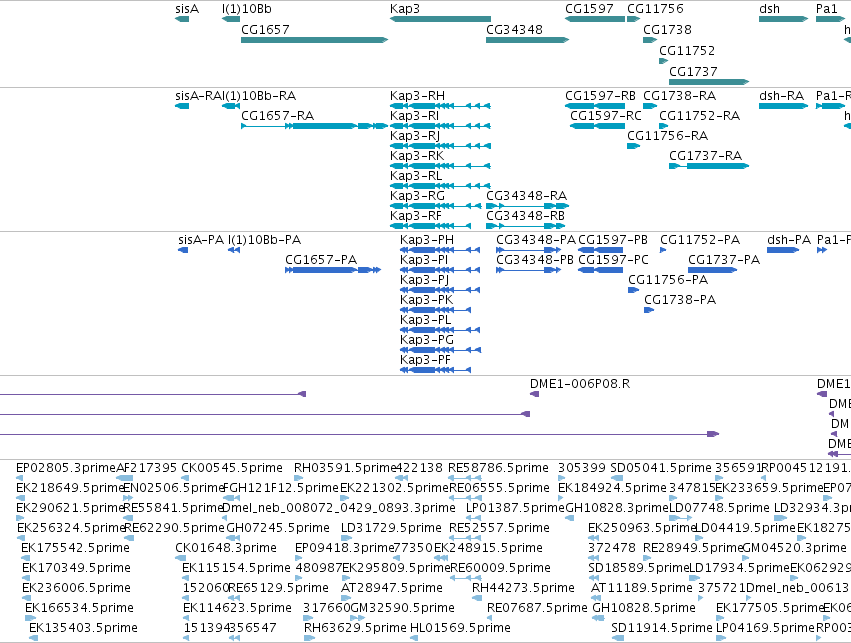Screen dimensions: 851x643
Task: Click the CG34348-RB transcript label
Action: pos(526,216)
